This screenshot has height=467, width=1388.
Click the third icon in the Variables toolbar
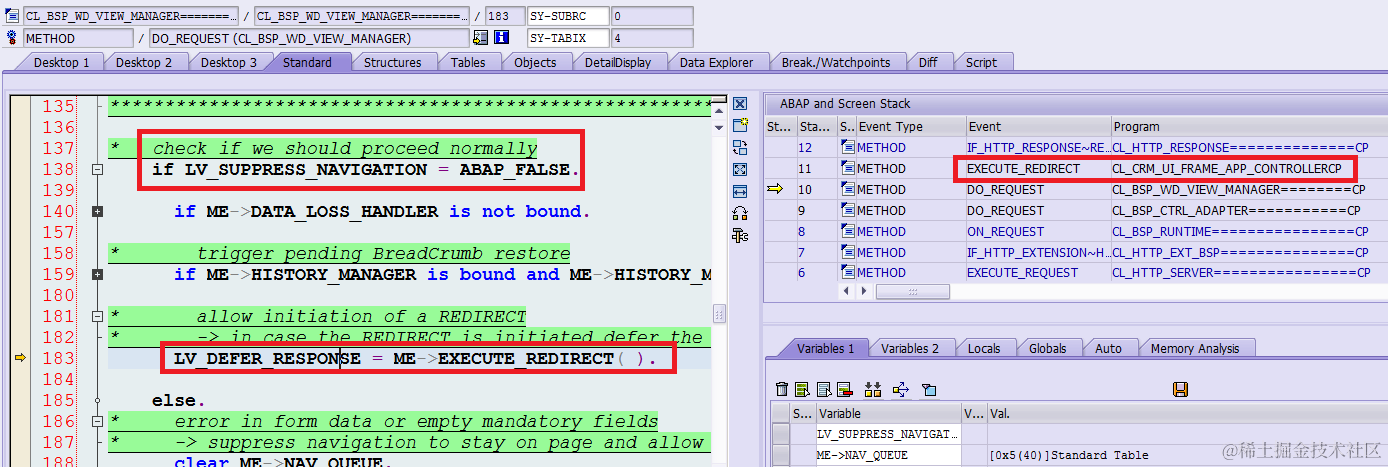824,389
